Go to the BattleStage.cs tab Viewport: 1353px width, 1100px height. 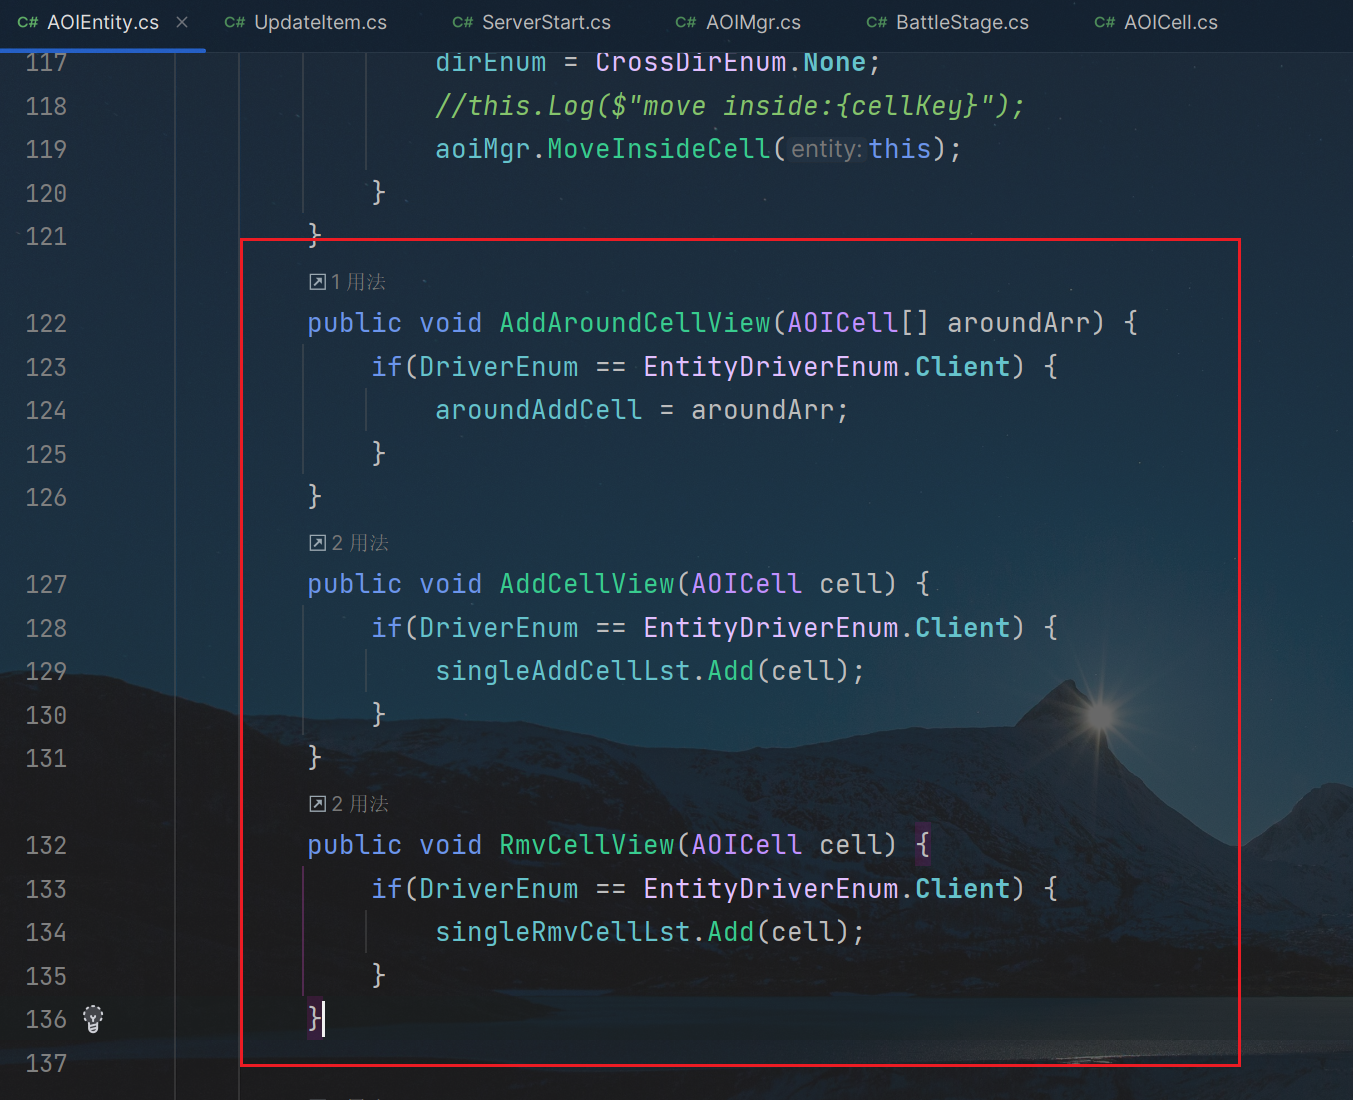(961, 22)
